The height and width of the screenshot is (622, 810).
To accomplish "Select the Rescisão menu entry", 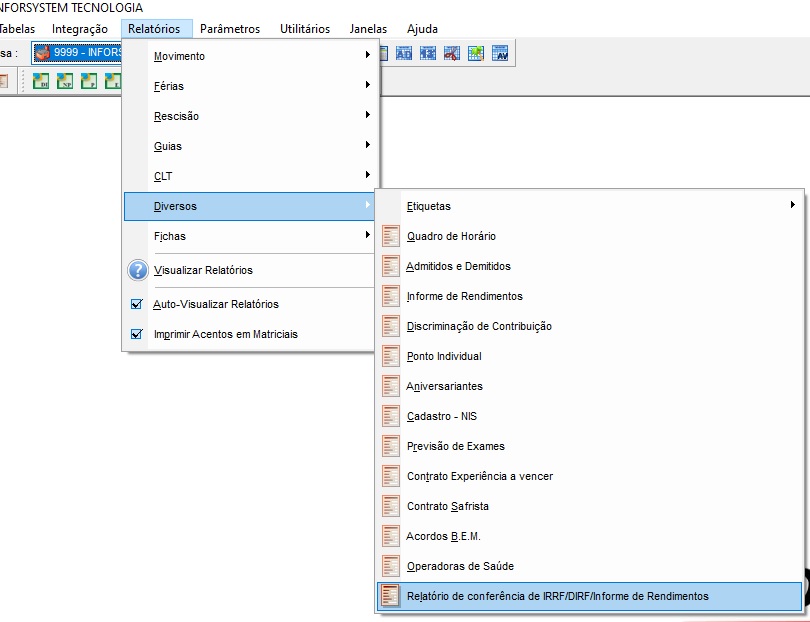I will click(249, 116).
